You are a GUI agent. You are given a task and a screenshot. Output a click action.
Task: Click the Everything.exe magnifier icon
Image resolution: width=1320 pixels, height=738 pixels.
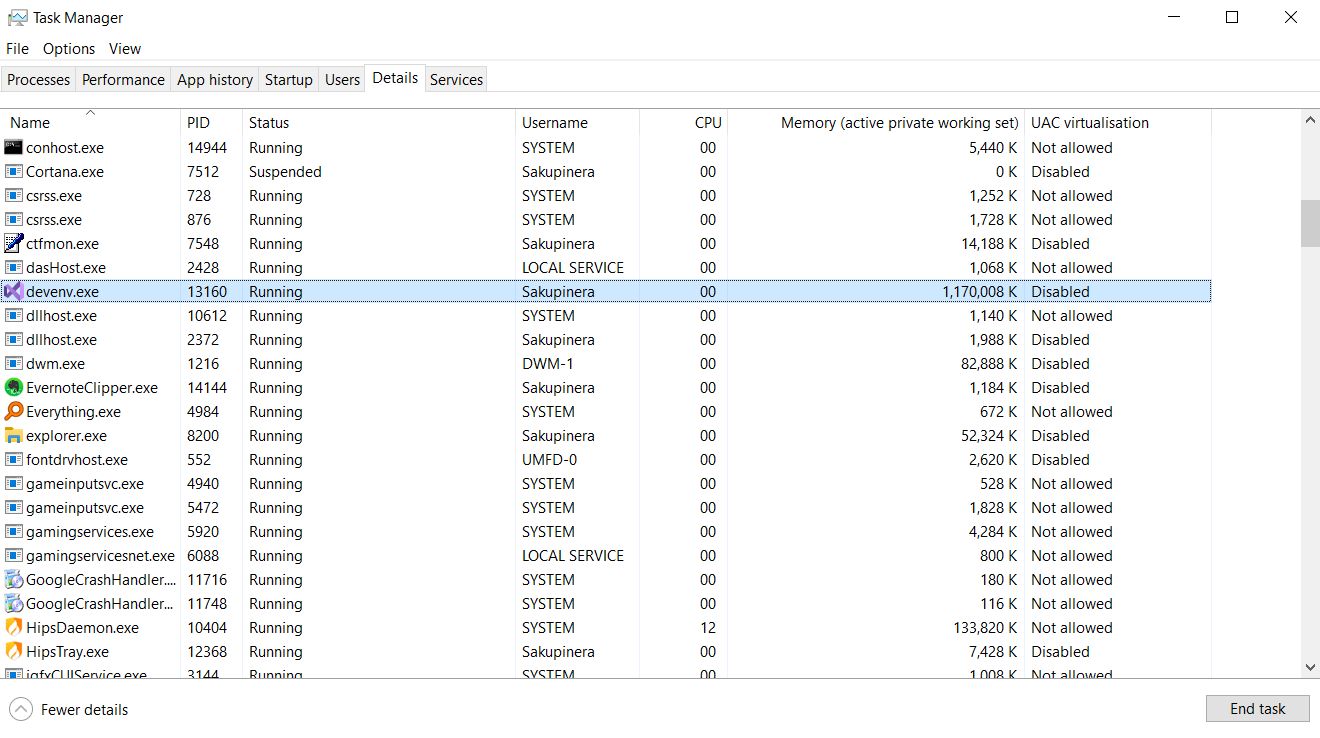click(13, 412)
